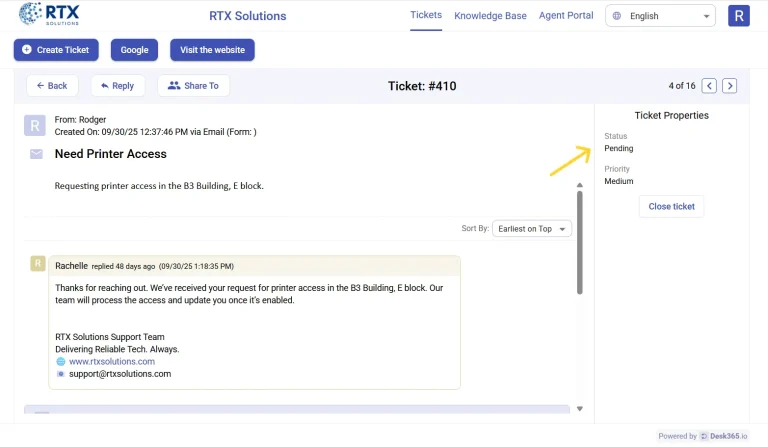Open the www.rtxsolutions.com link
Screen dimensions: 768x447
[x=112, y=361]
